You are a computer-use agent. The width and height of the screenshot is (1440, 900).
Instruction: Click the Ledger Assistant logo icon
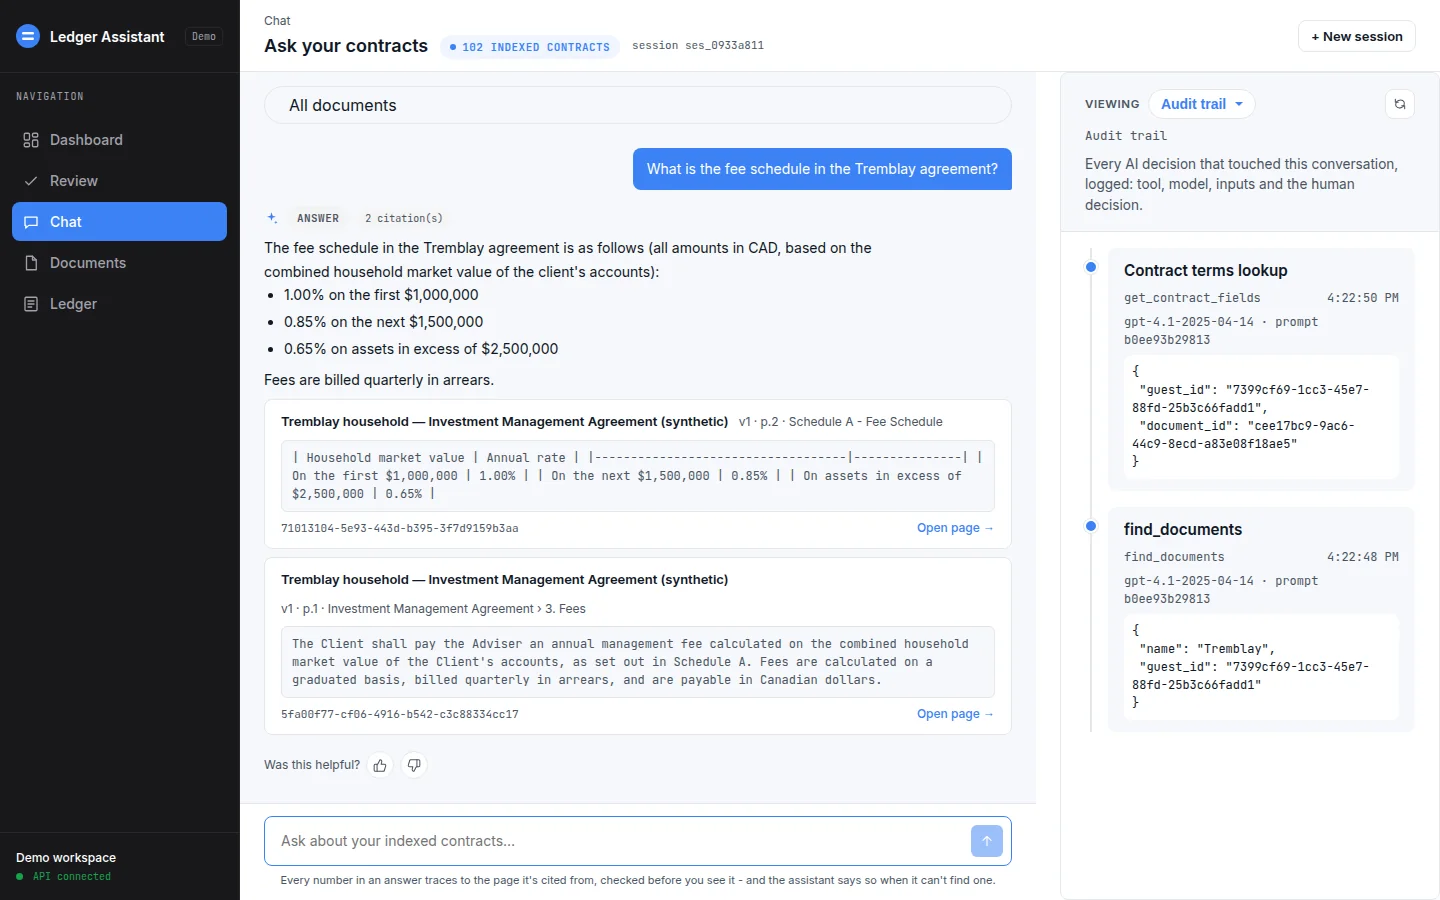[x=28, y=36]
